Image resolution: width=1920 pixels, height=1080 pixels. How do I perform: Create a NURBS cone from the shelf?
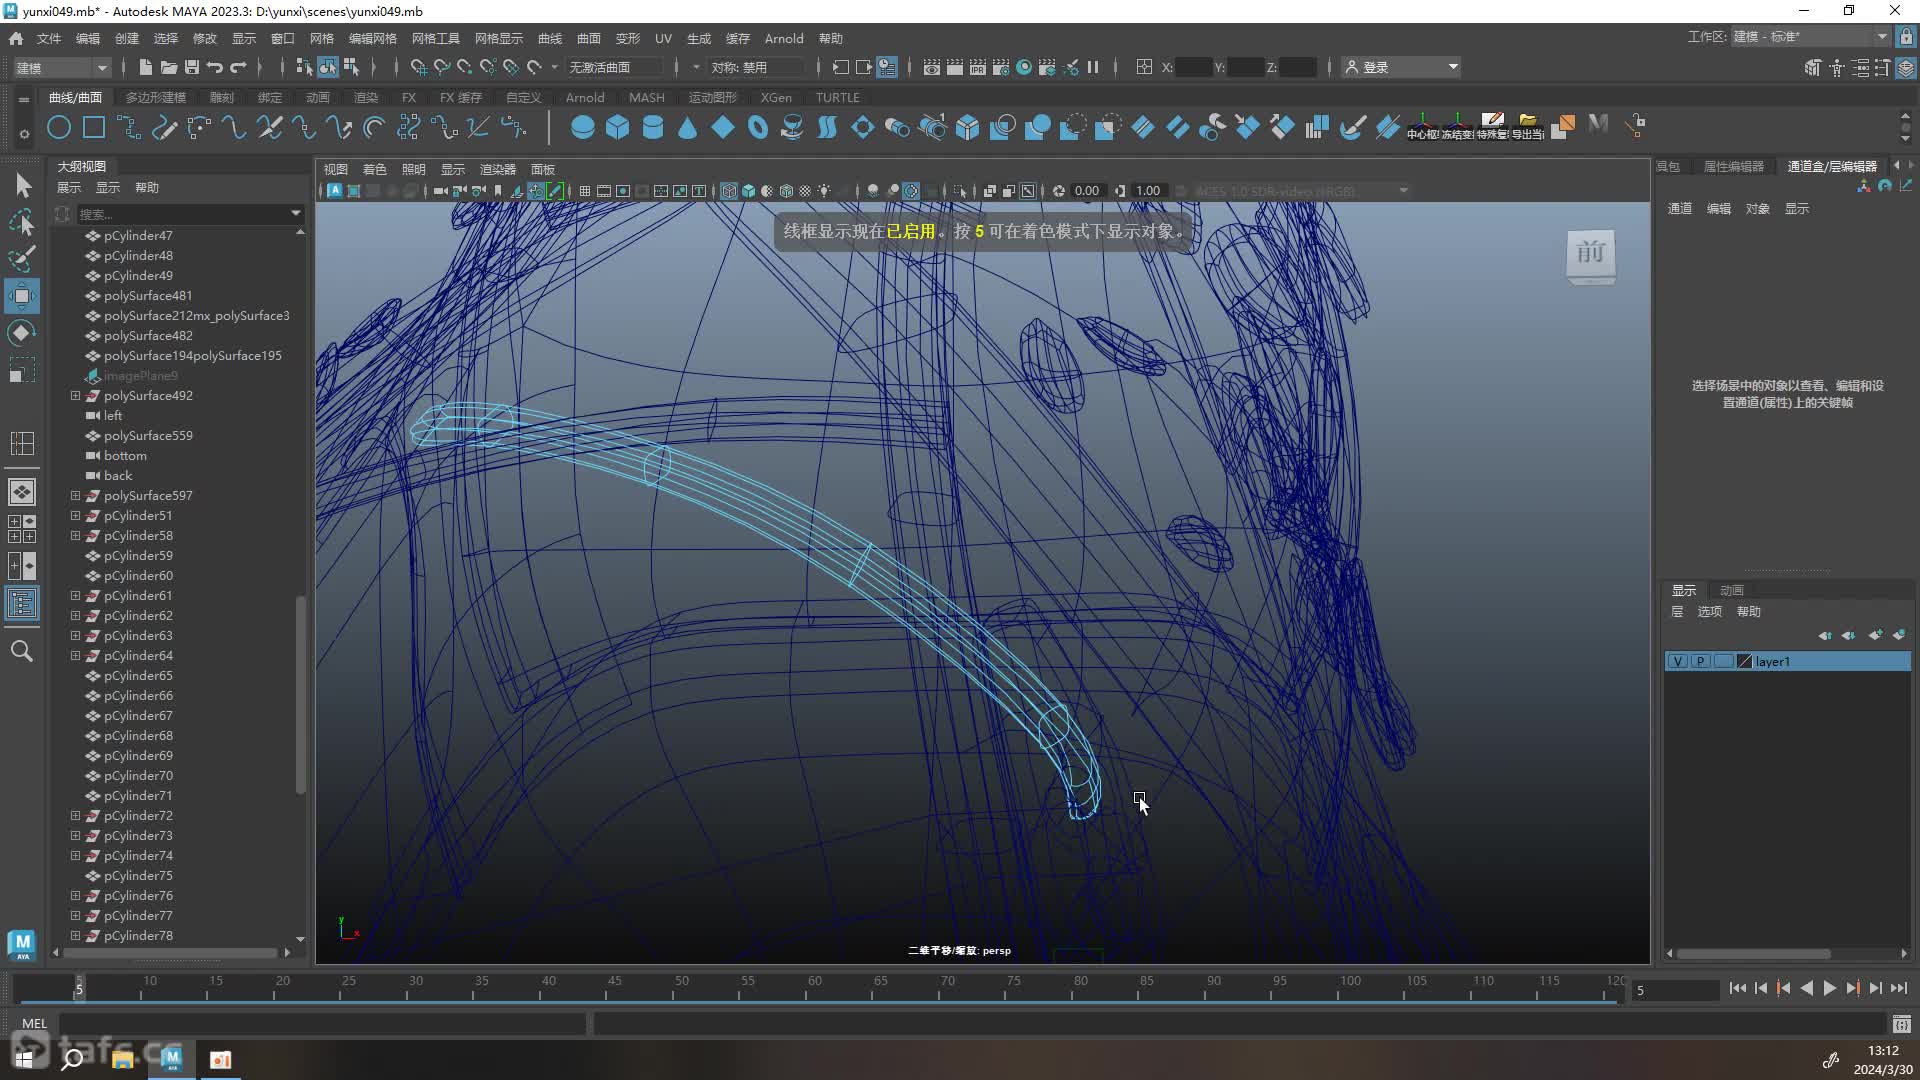687,128
